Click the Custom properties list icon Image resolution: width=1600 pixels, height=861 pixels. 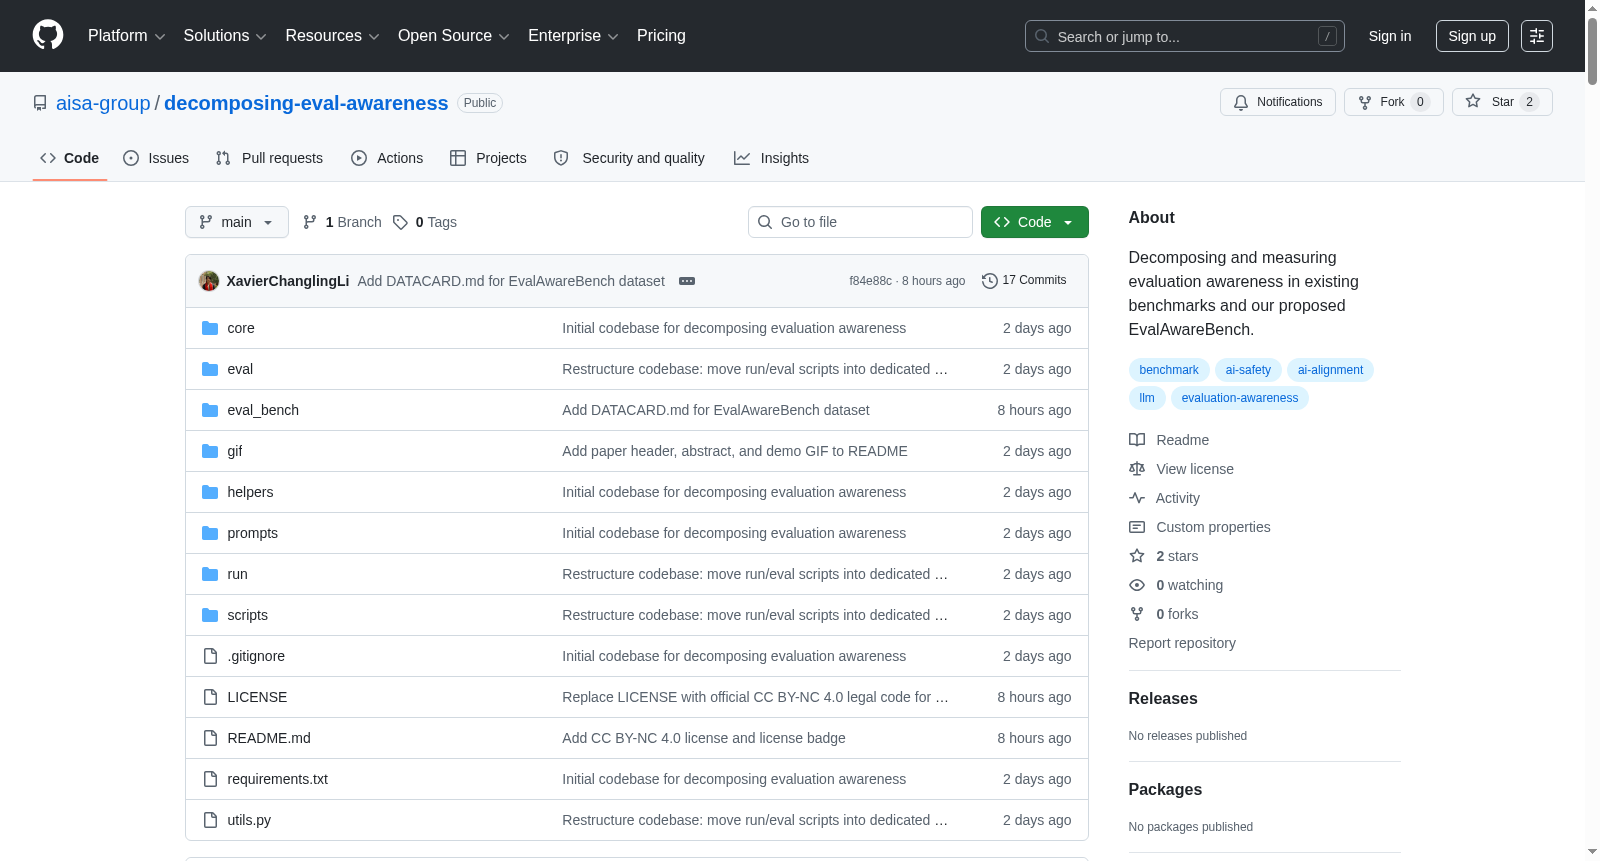pyautogui.click(x=1137, y=527)
